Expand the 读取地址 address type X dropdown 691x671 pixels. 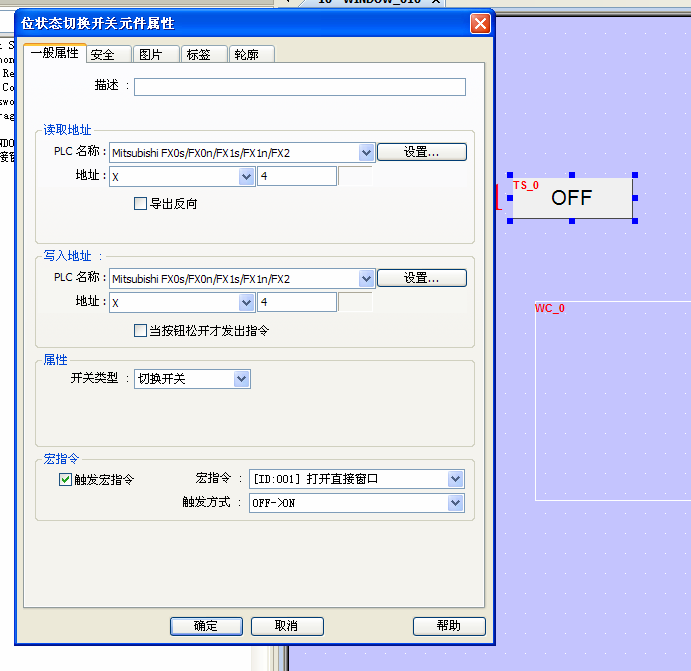tap(246, 177)
